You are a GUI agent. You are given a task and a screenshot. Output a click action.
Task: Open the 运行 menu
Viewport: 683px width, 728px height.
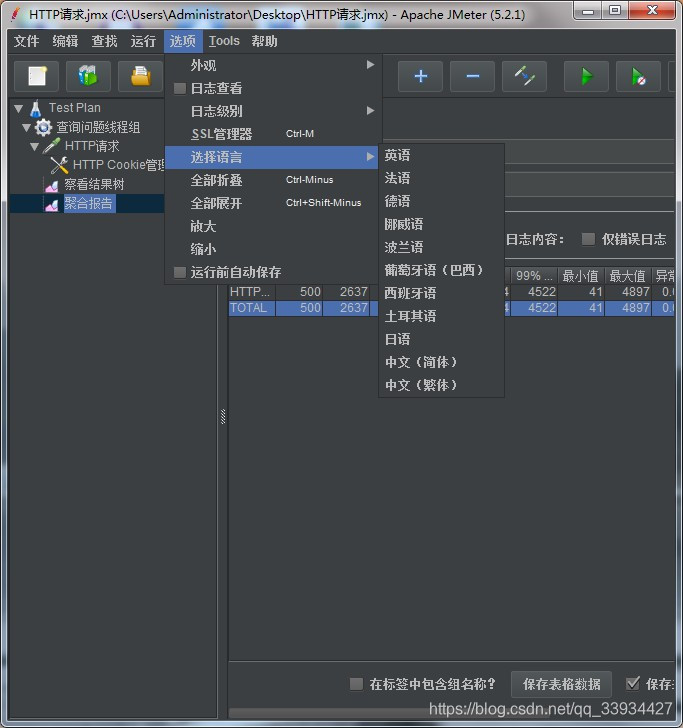point(143,41)
